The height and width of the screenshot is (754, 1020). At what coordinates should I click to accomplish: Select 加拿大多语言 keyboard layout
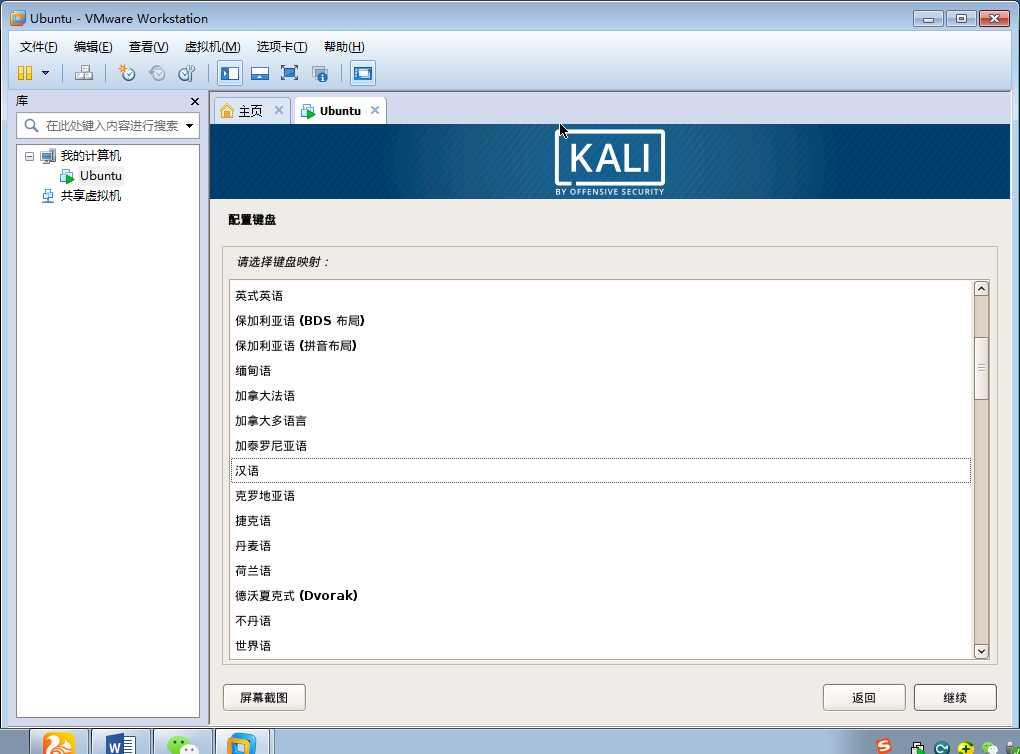pos(600,421)
